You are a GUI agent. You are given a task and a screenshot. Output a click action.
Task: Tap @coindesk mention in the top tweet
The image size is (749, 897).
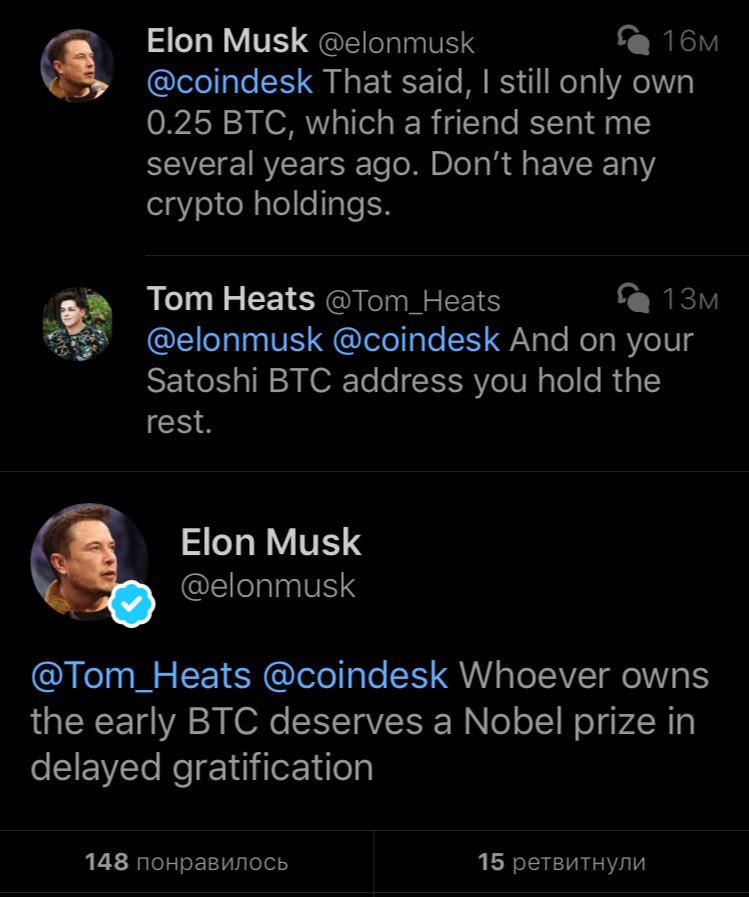[229, 82]
